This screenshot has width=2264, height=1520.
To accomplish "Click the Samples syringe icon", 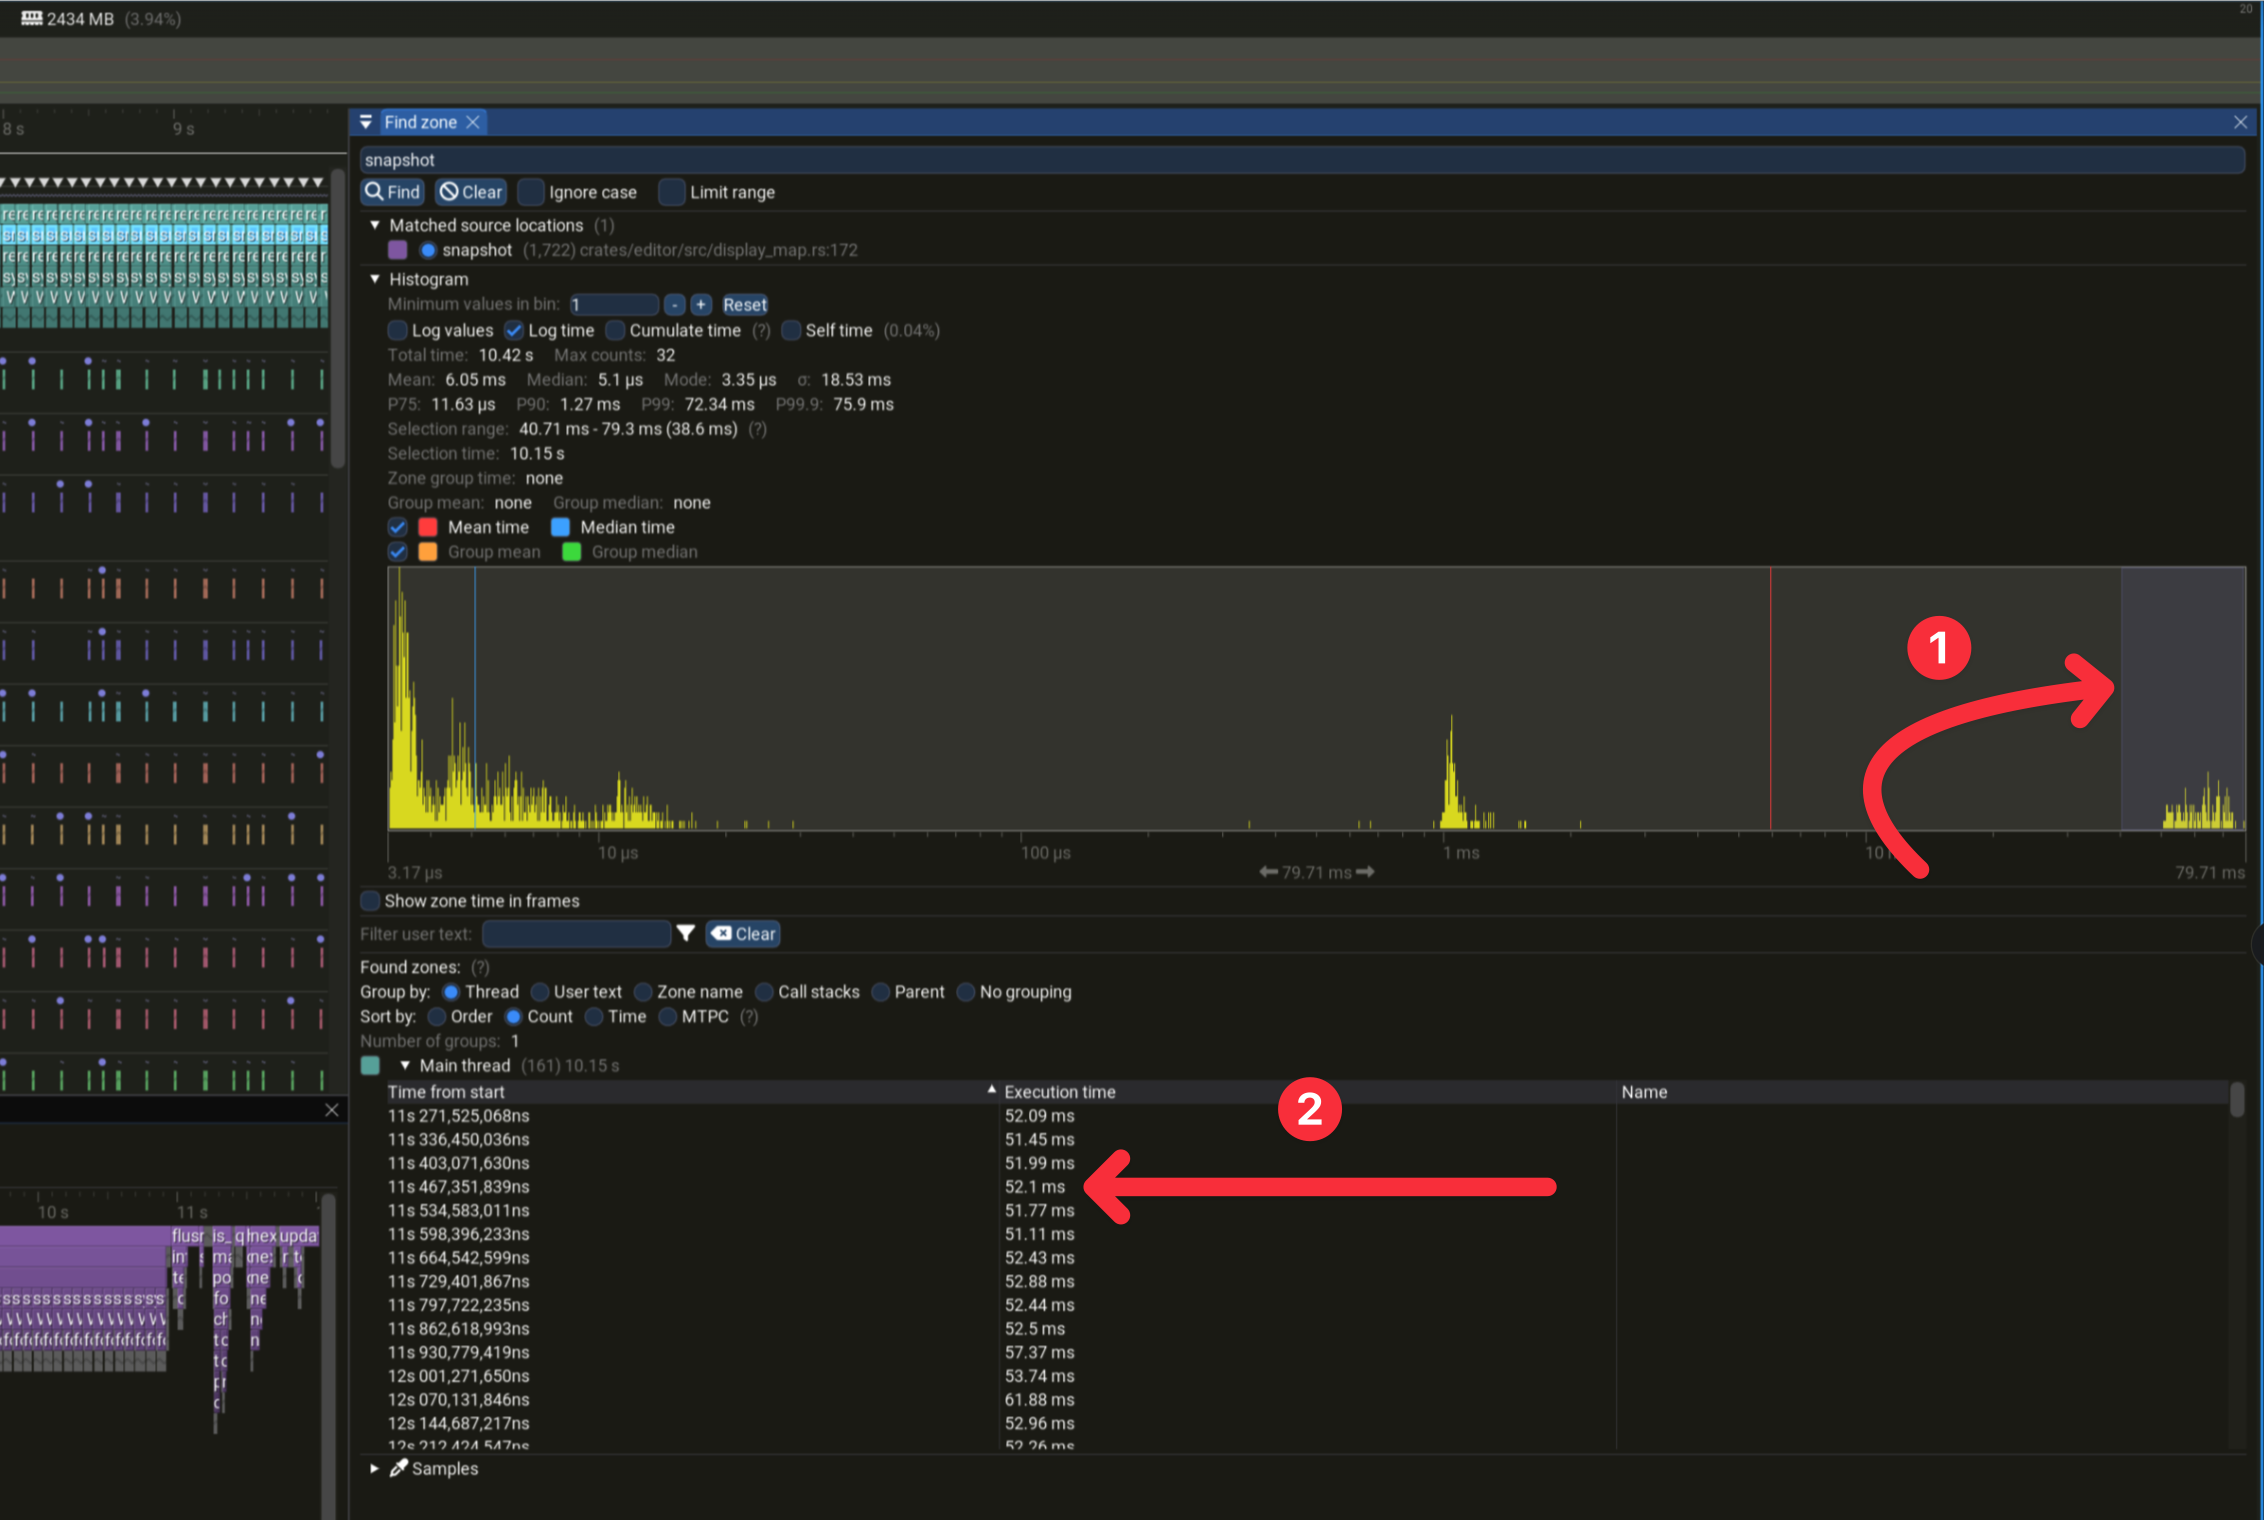I will click(x=398, y=1468).
